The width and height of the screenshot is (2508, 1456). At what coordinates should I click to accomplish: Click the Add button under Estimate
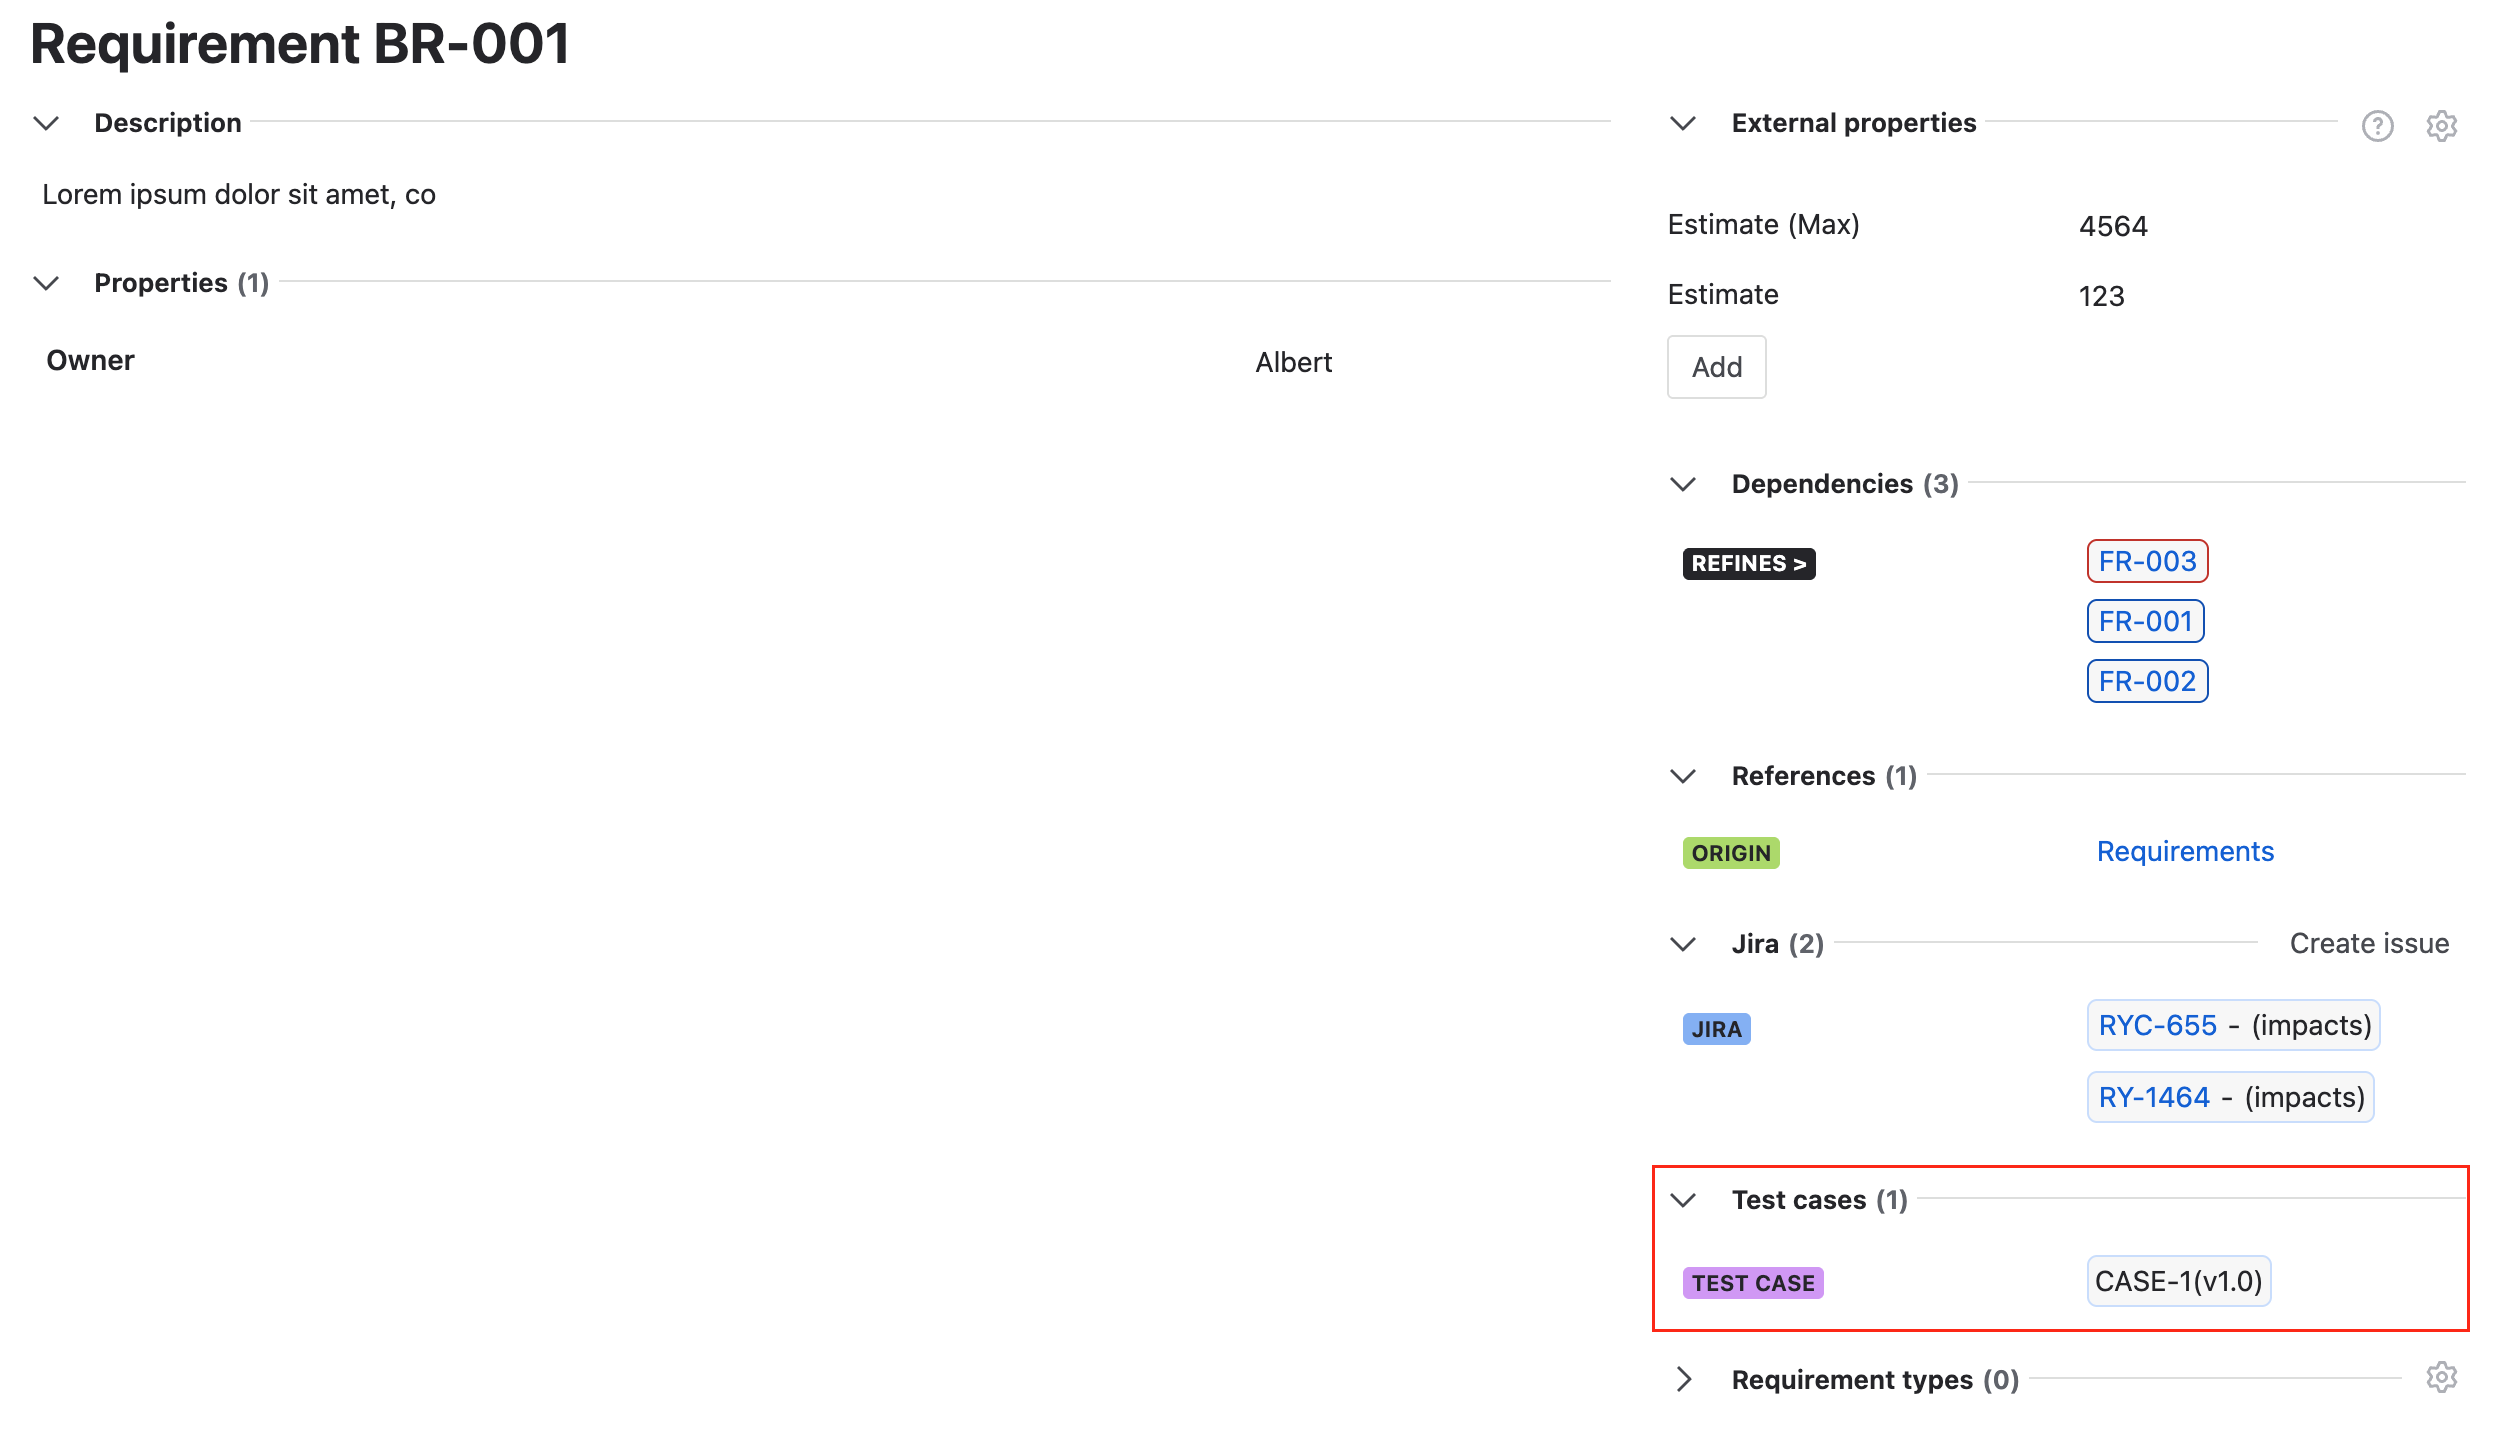1716,366
